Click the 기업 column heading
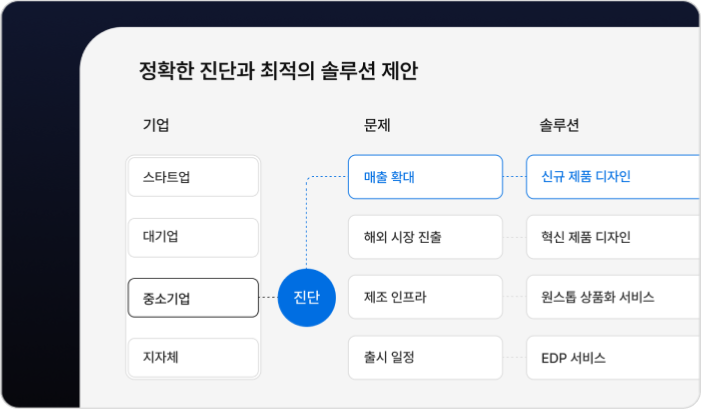 (x=156, y=125)
